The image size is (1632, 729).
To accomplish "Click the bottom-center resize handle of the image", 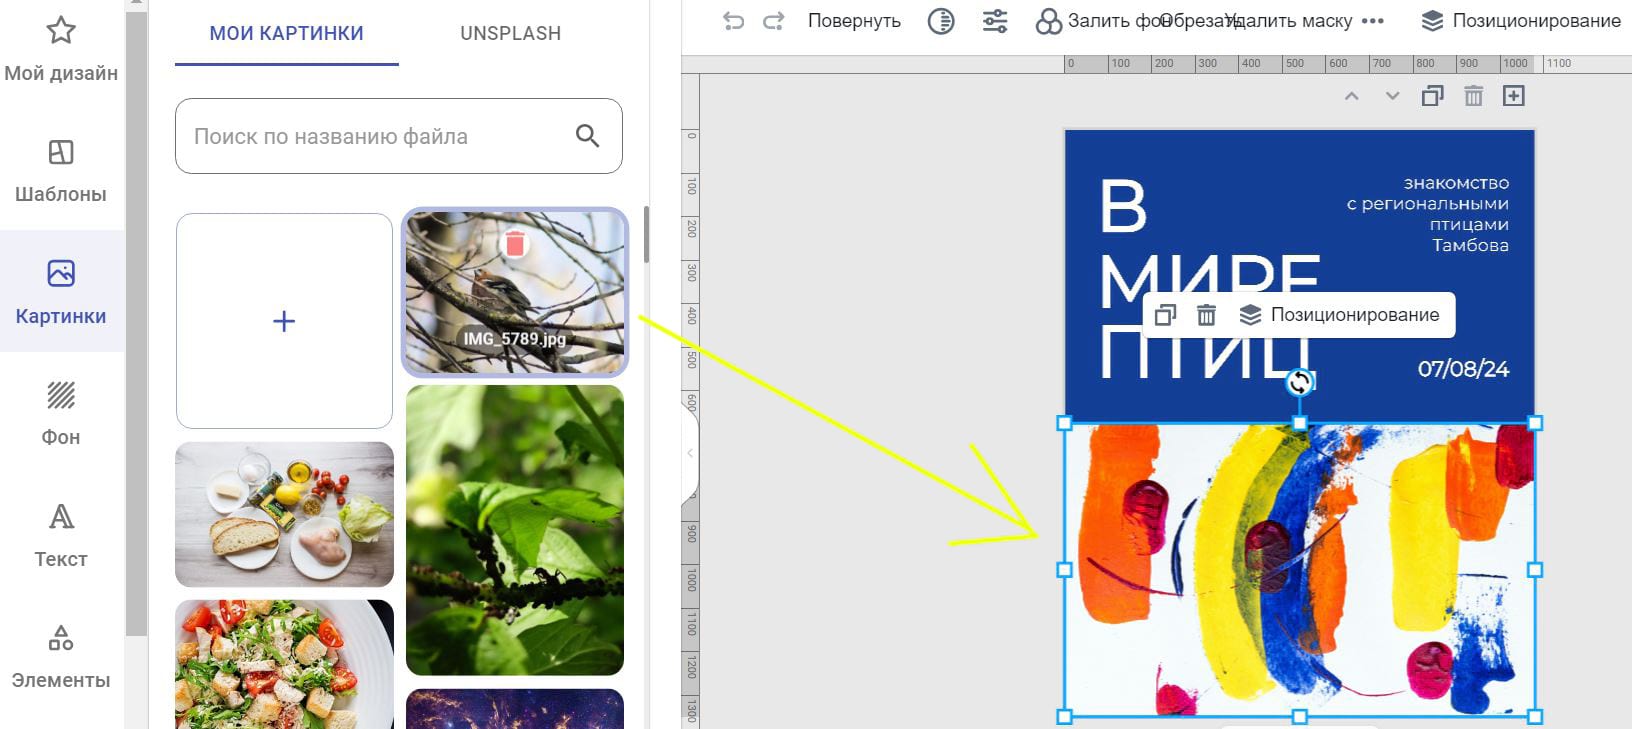I will (x=1299, y=716).
